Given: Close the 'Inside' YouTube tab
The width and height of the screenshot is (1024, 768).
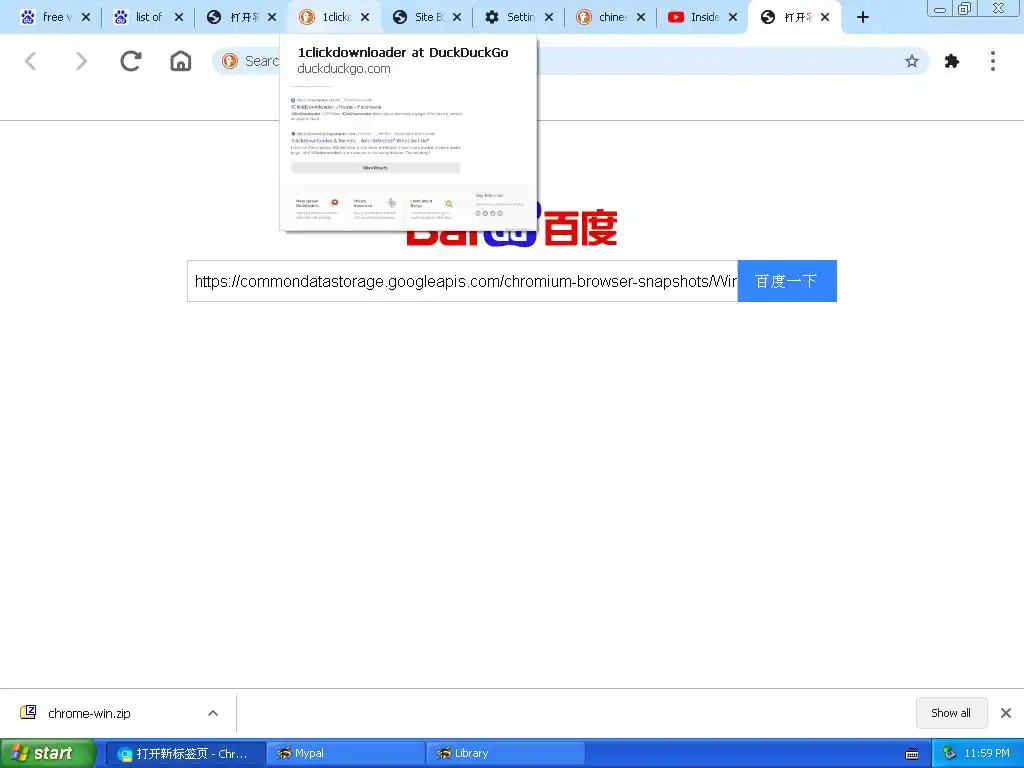Looking at the screenshot, I should 733,17.
